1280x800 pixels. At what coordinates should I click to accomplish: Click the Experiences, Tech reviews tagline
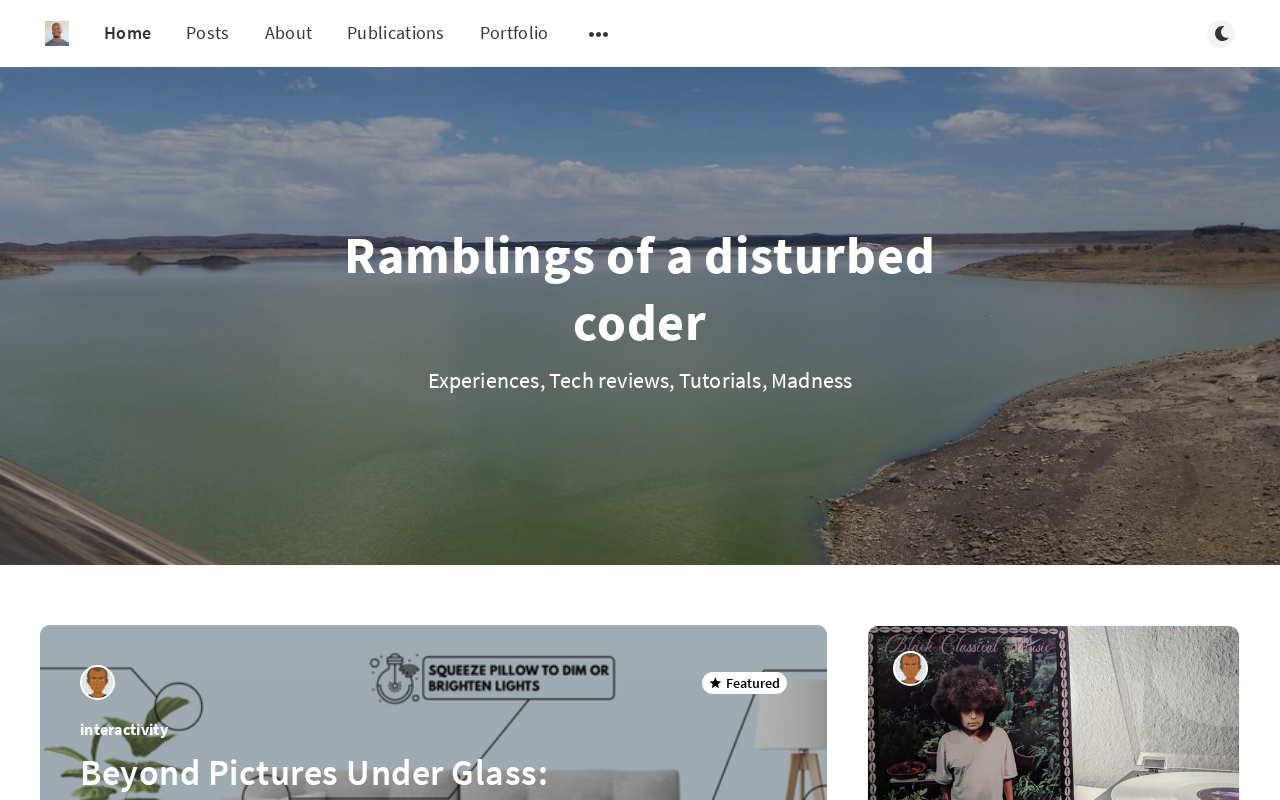[640, 381]
